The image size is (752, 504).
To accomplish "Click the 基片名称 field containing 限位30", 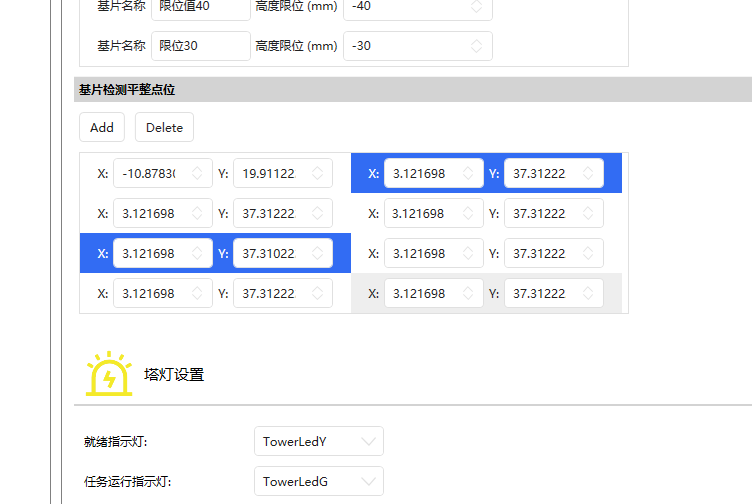I will point(200,46).
